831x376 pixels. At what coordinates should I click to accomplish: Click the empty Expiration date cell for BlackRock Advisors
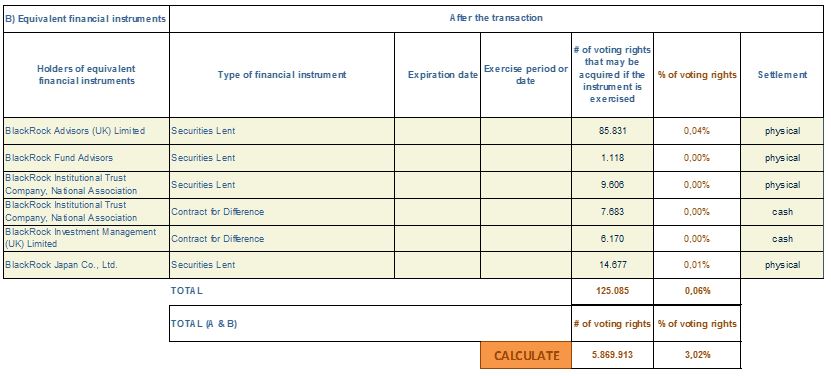click(x=438, y=131)
